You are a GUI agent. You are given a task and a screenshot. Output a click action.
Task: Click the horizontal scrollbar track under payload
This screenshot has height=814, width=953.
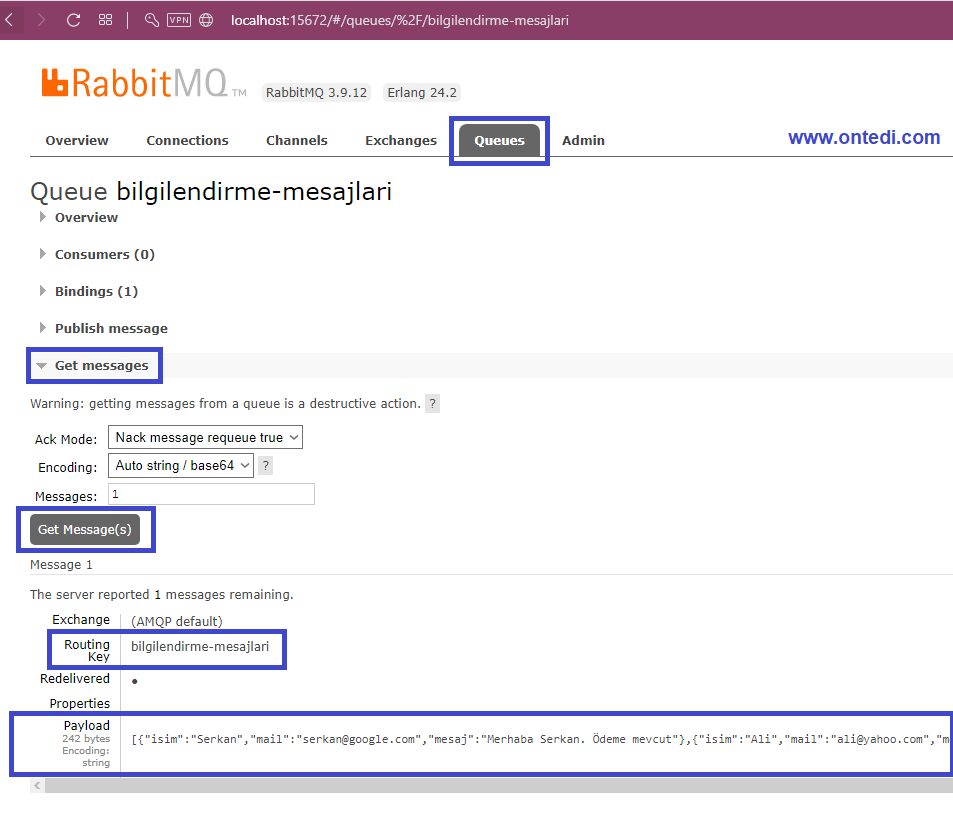click(498, 786)
